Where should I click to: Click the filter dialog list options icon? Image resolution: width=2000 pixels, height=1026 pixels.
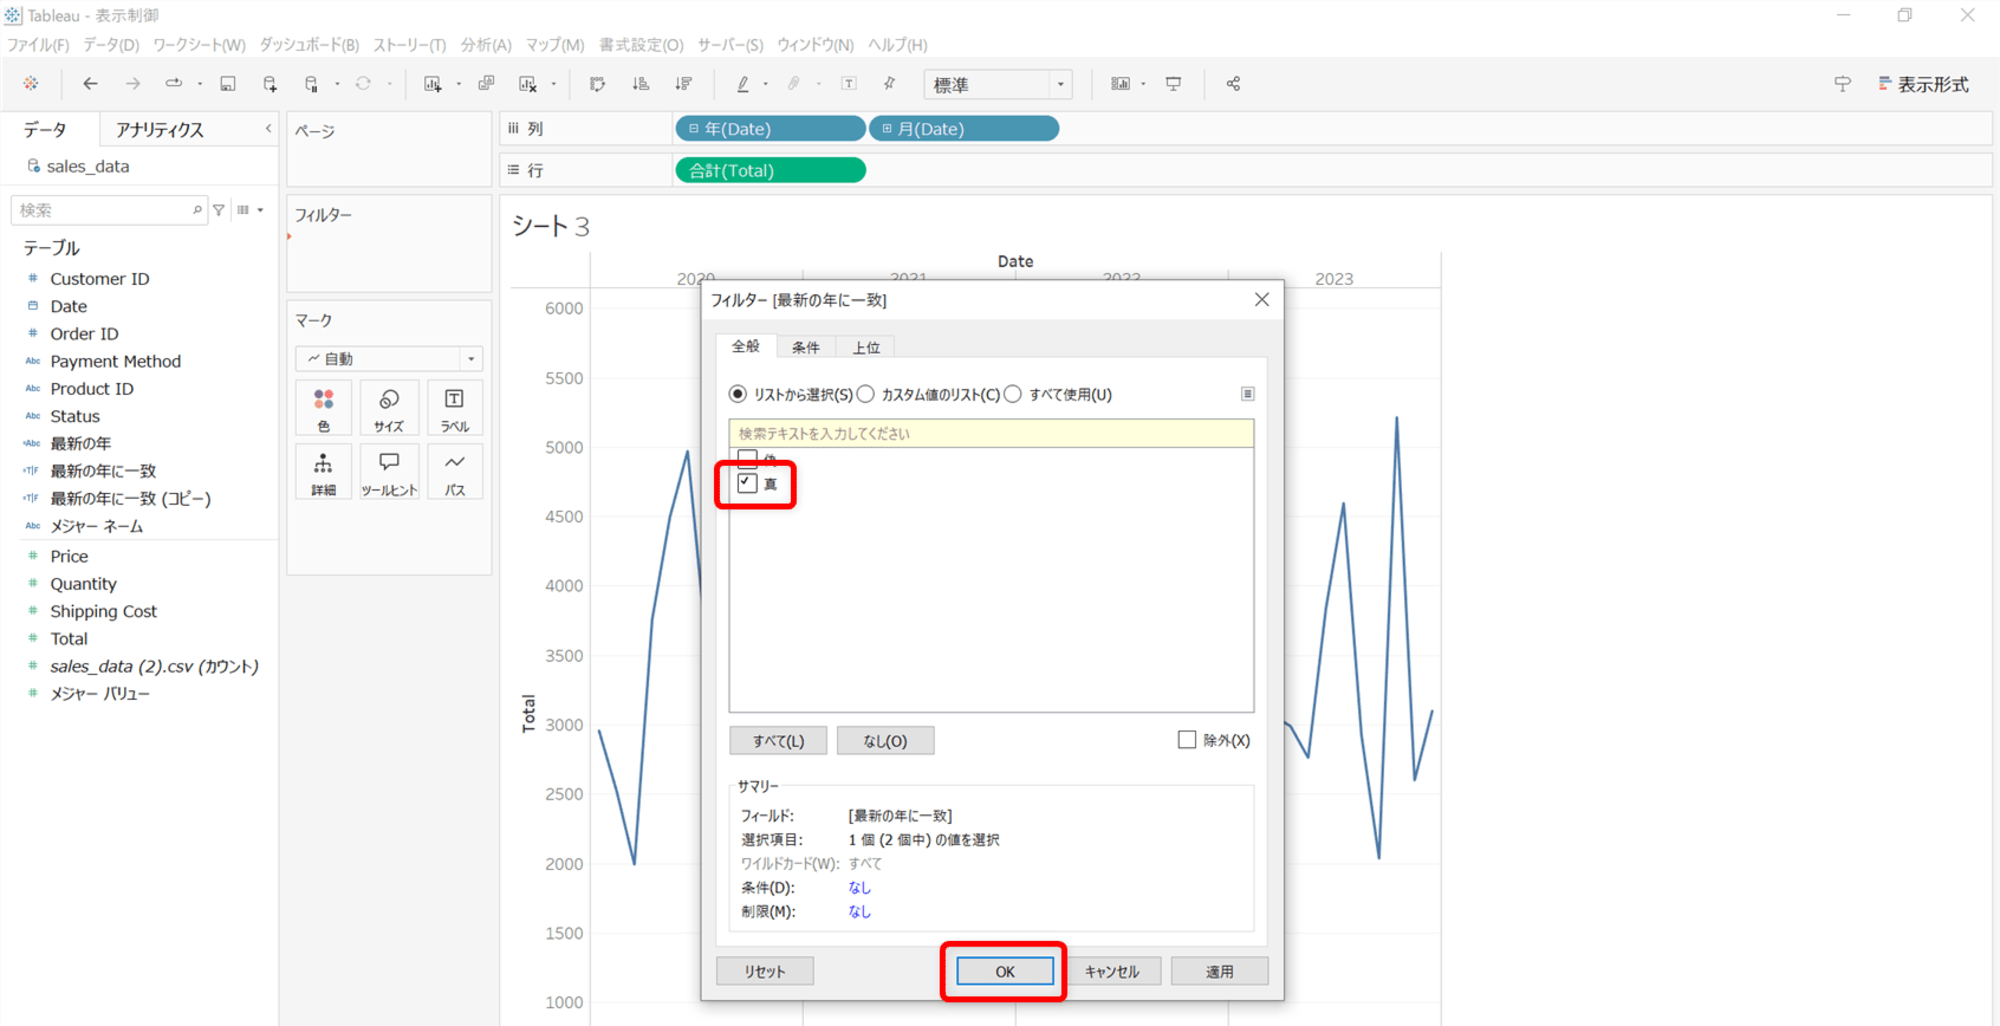1247,394
